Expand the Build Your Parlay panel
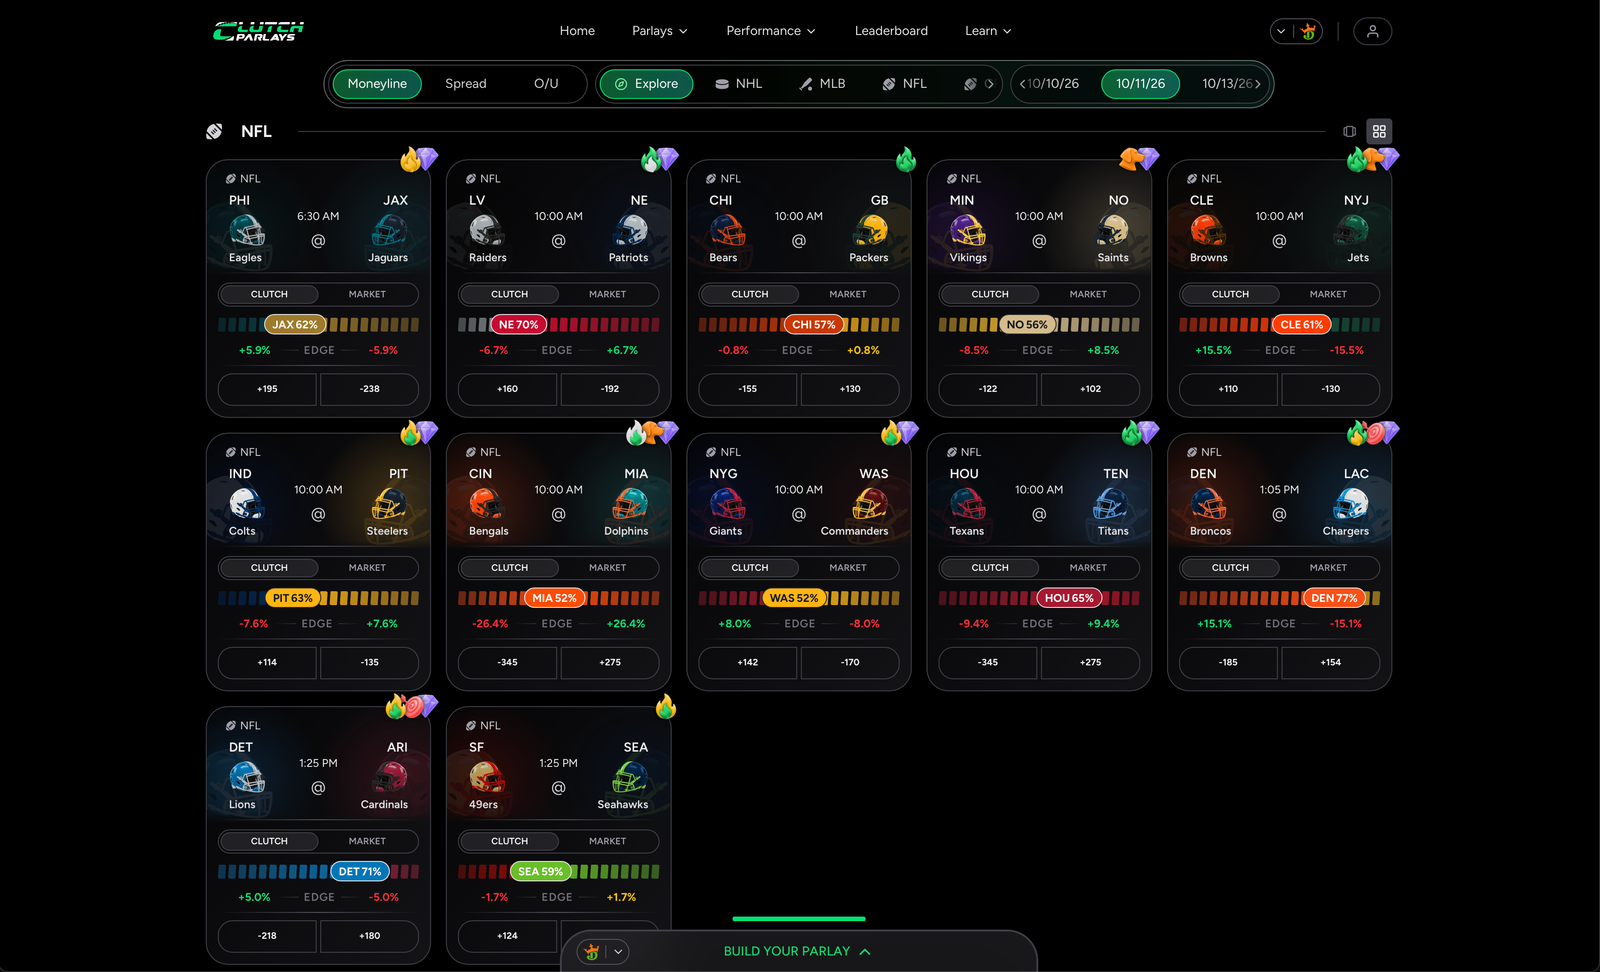The width and height of the screenshot is (1600, 972). (797, 951)
